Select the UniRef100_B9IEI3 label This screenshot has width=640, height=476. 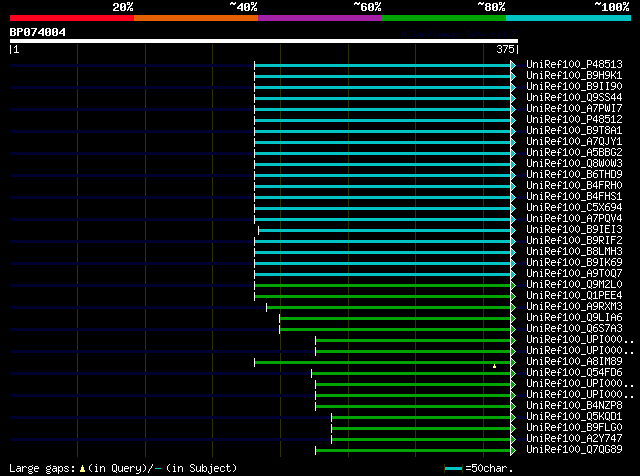click(x=574, y=230)
